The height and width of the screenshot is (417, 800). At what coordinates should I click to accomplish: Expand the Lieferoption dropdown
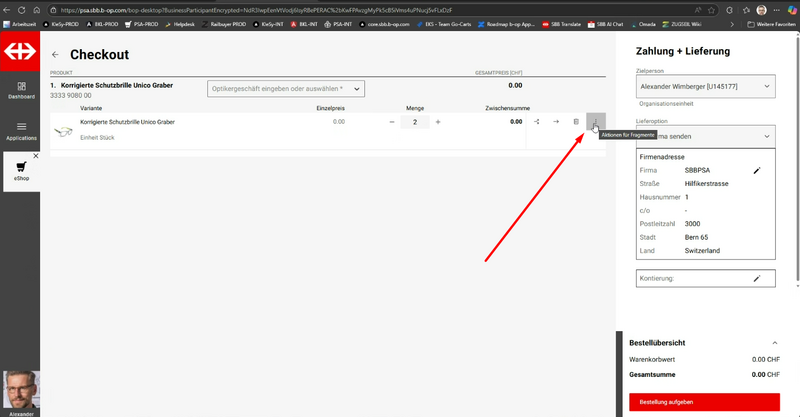pyautogui.click(x=704, y=135)
